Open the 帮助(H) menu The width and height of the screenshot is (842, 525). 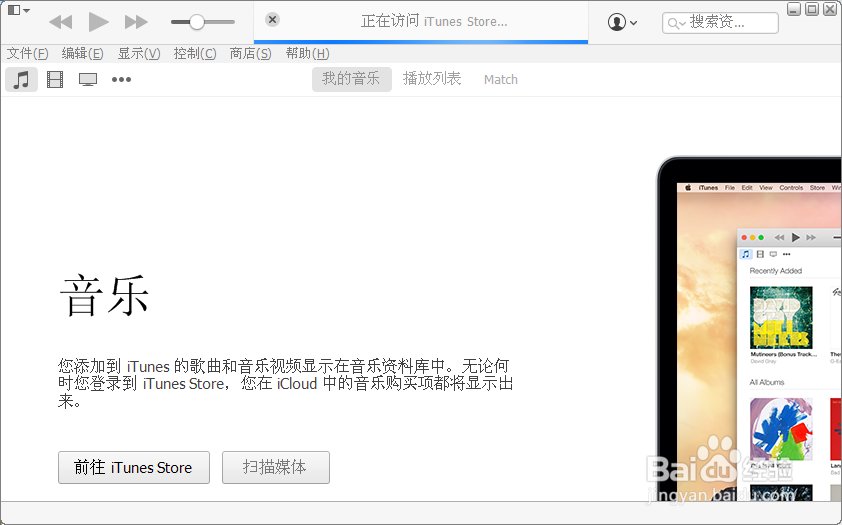click(x=307, y=54)
